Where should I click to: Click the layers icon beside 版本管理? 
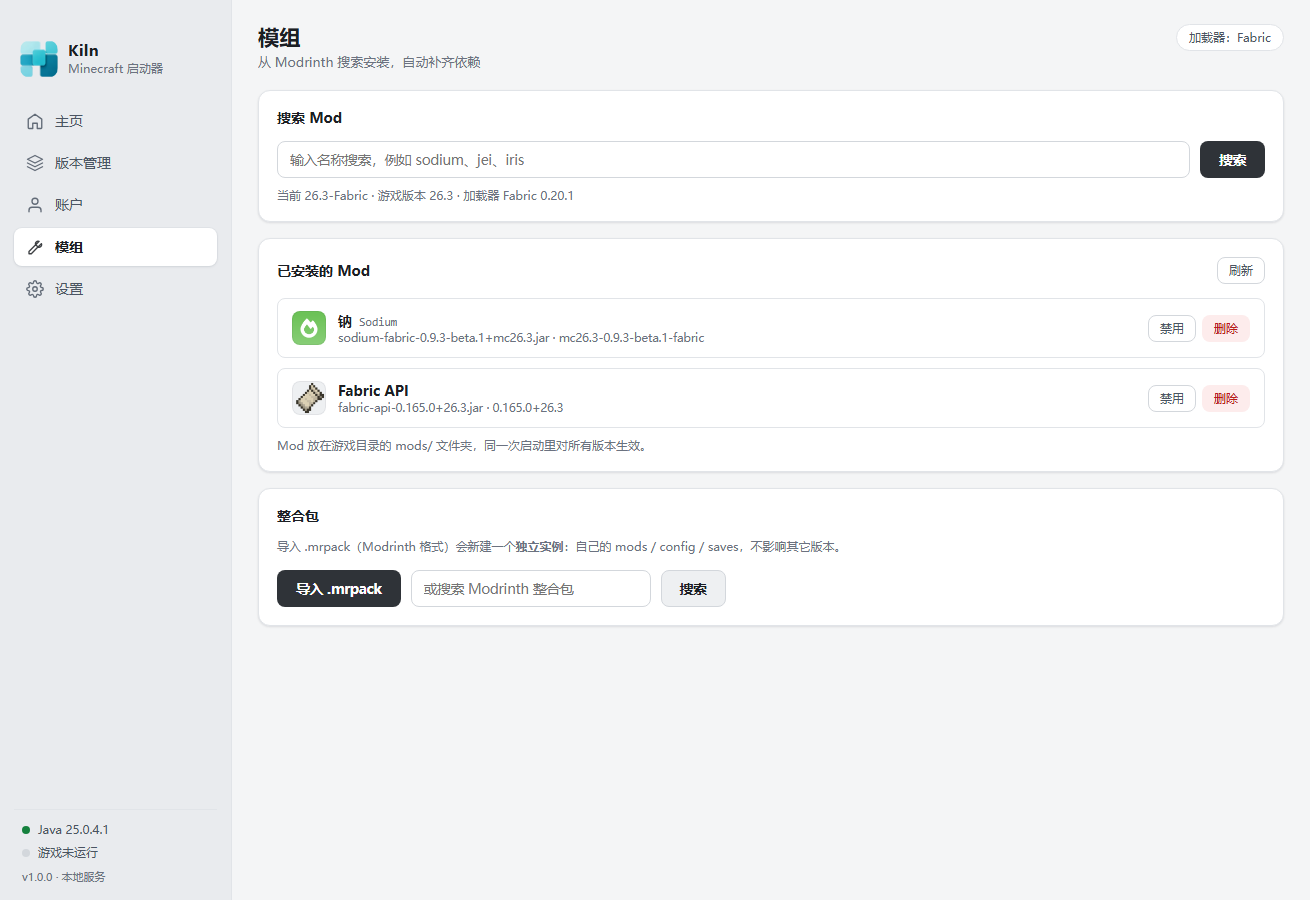pyautogui.click(x=35, y=163)
